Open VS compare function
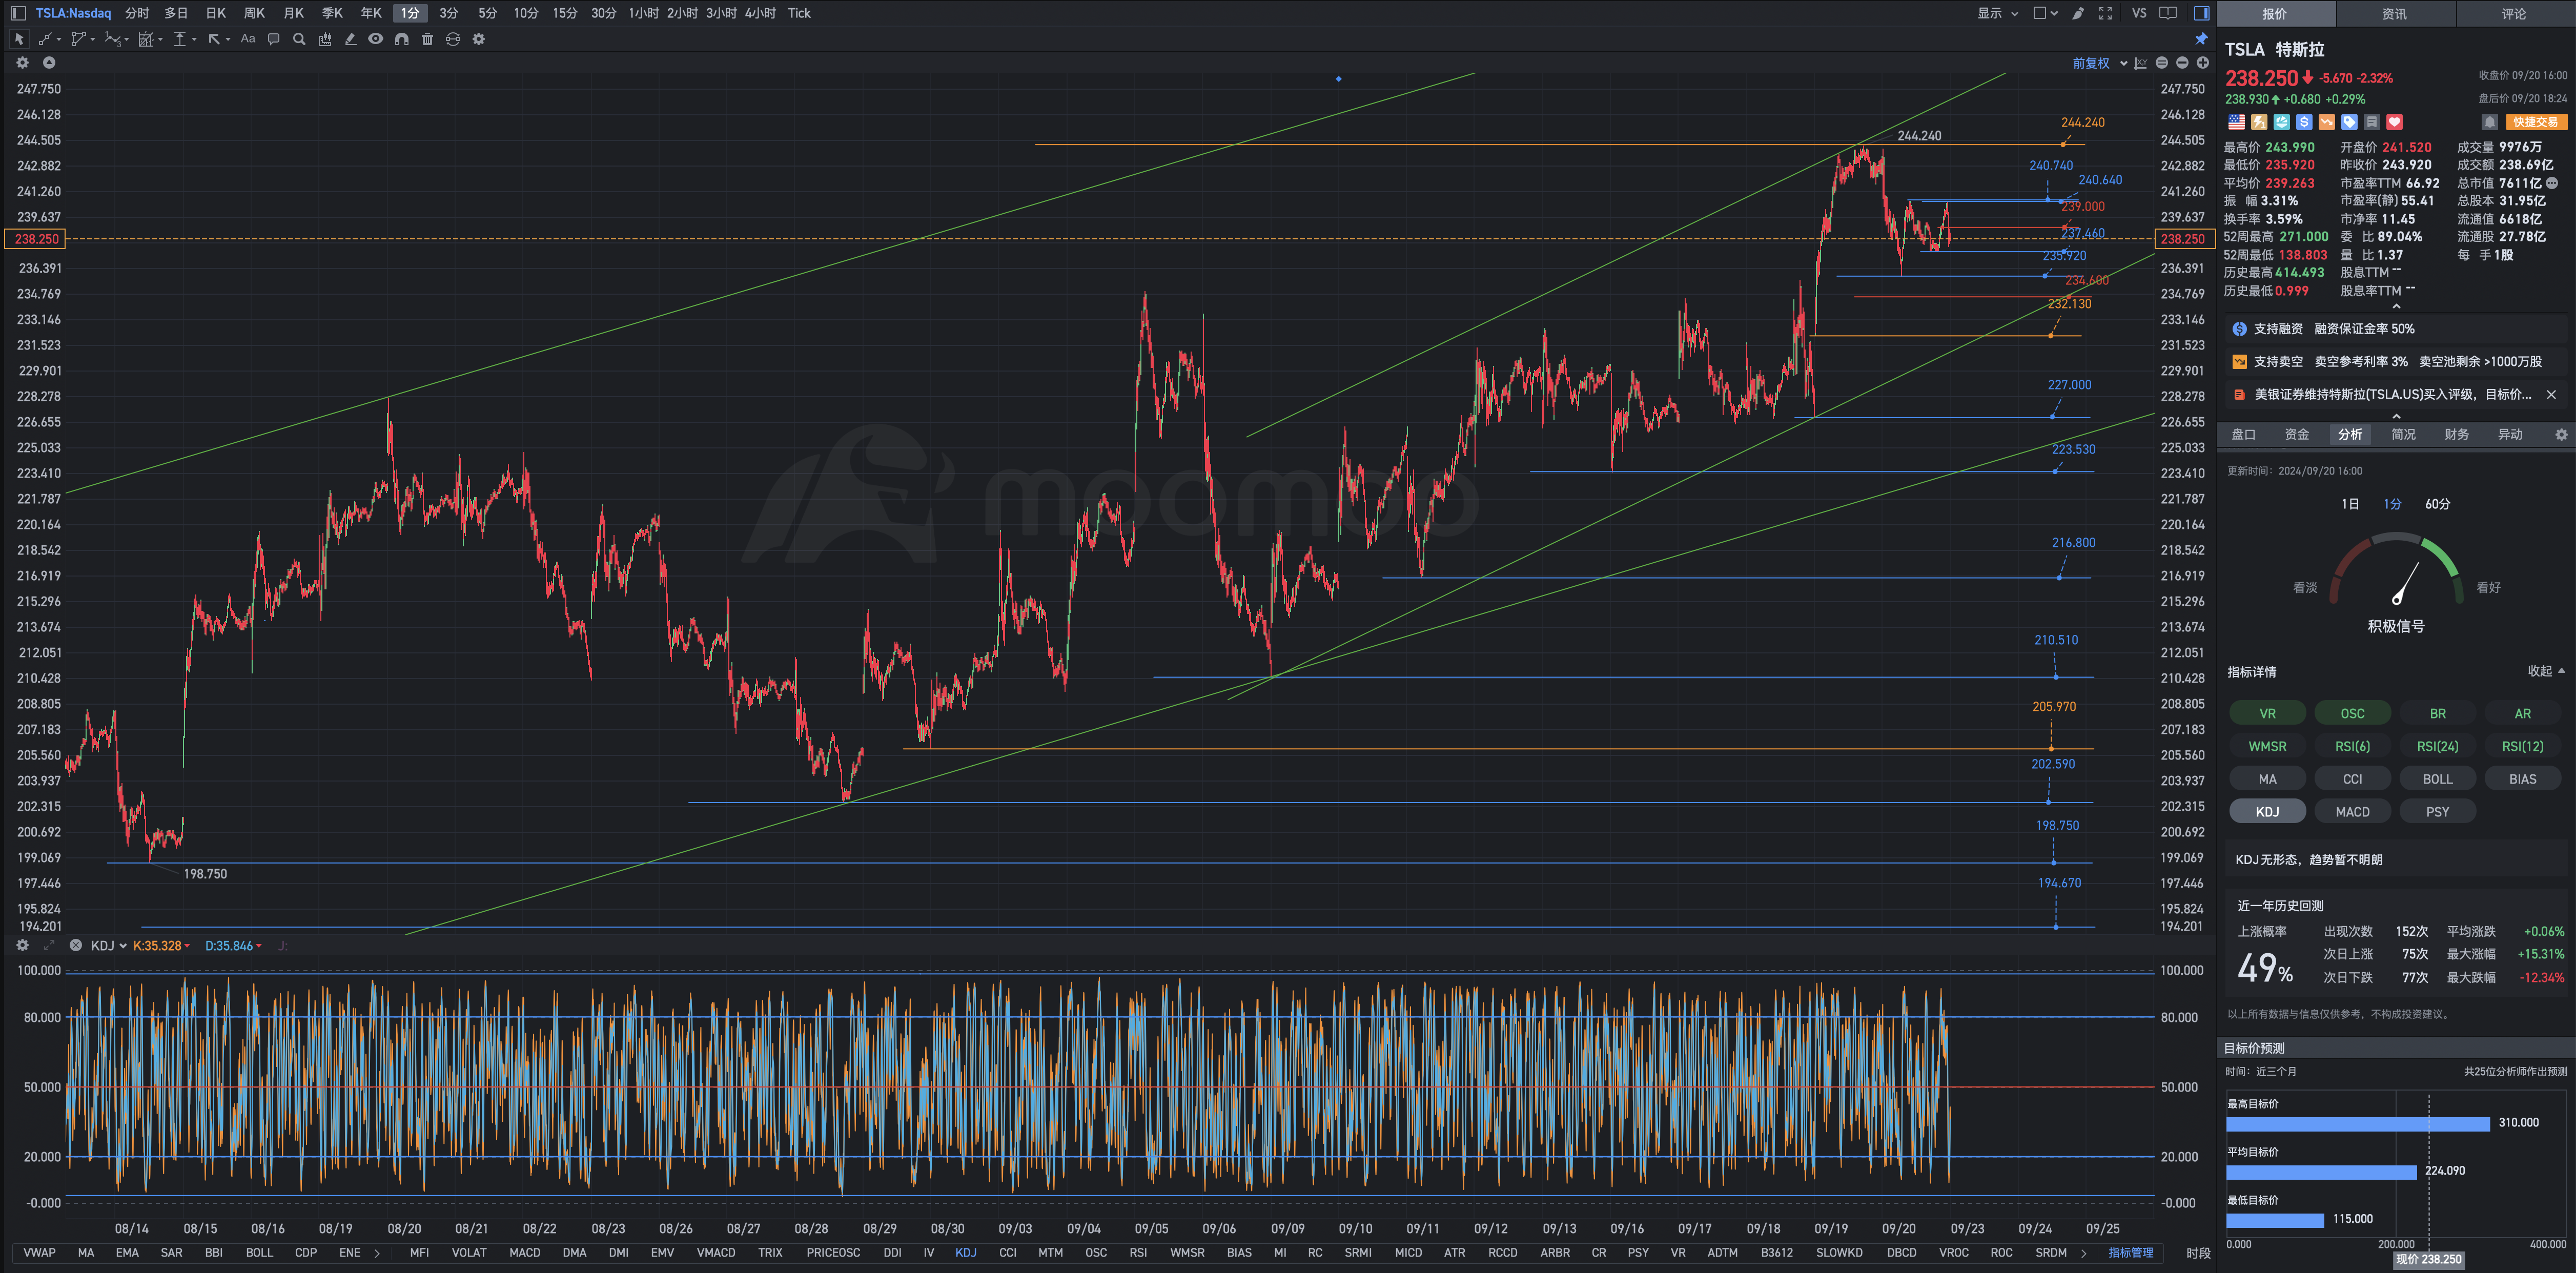Screen dimensions: 2576x1273 pos(2139,13)
